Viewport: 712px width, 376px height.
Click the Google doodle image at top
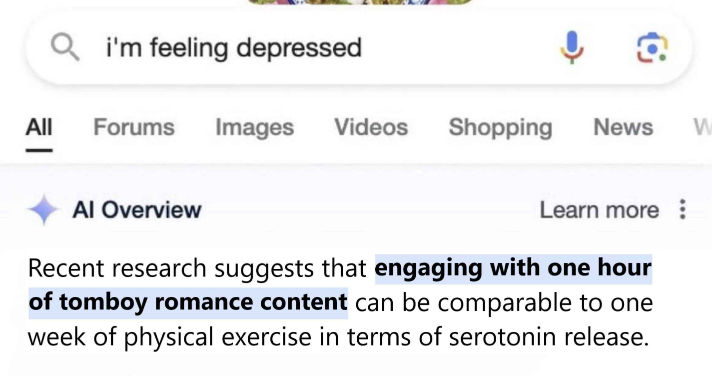tap(361, 2)
